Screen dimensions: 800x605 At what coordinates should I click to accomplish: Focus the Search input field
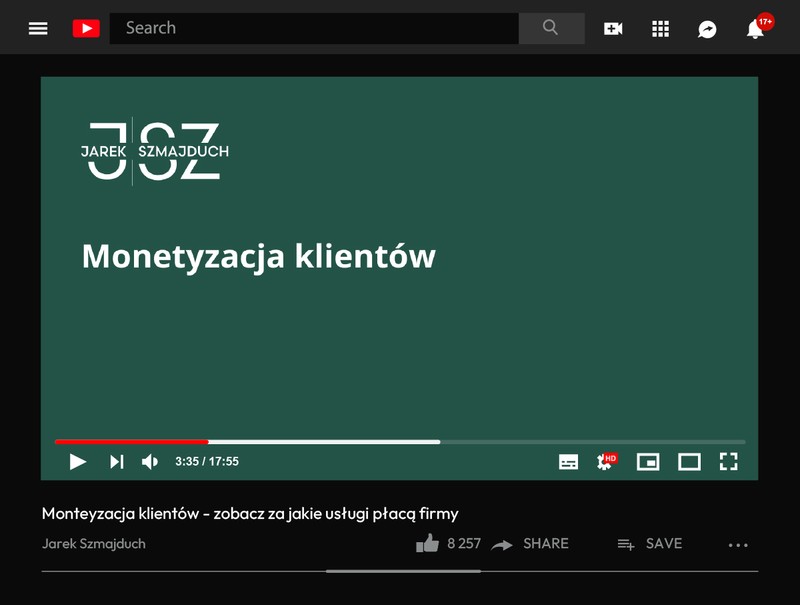click(x=314, y=28)
